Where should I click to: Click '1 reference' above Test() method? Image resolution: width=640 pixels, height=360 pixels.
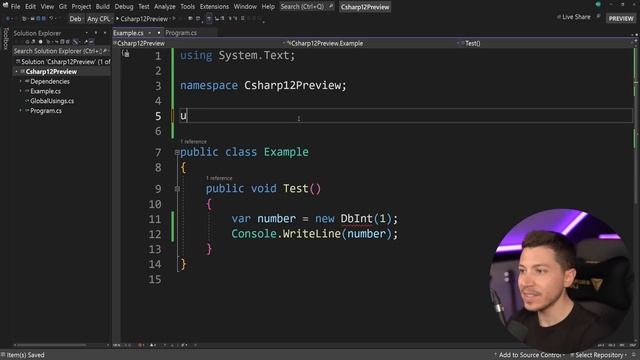click(219, 178)
